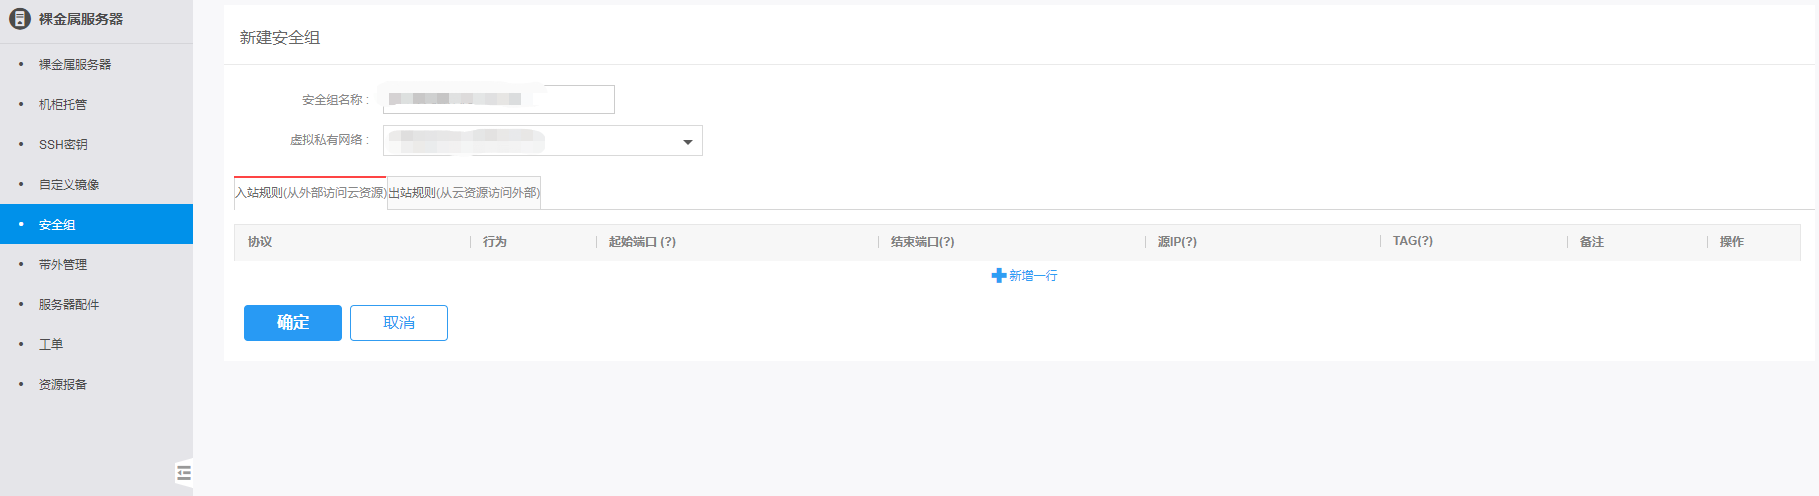Select 安全组 in the sidebar
Screen dimensions: 1819x496
(96, 224)
